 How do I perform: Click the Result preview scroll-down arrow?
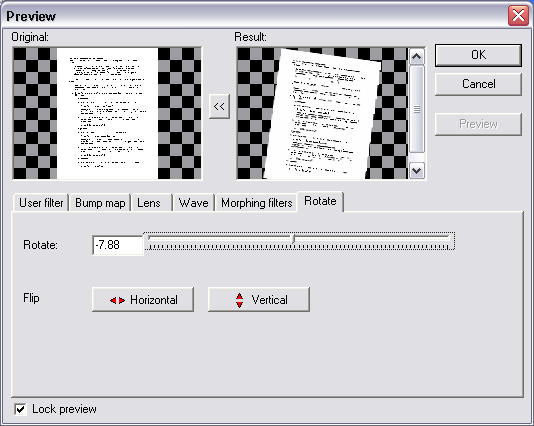coord(417,170)
